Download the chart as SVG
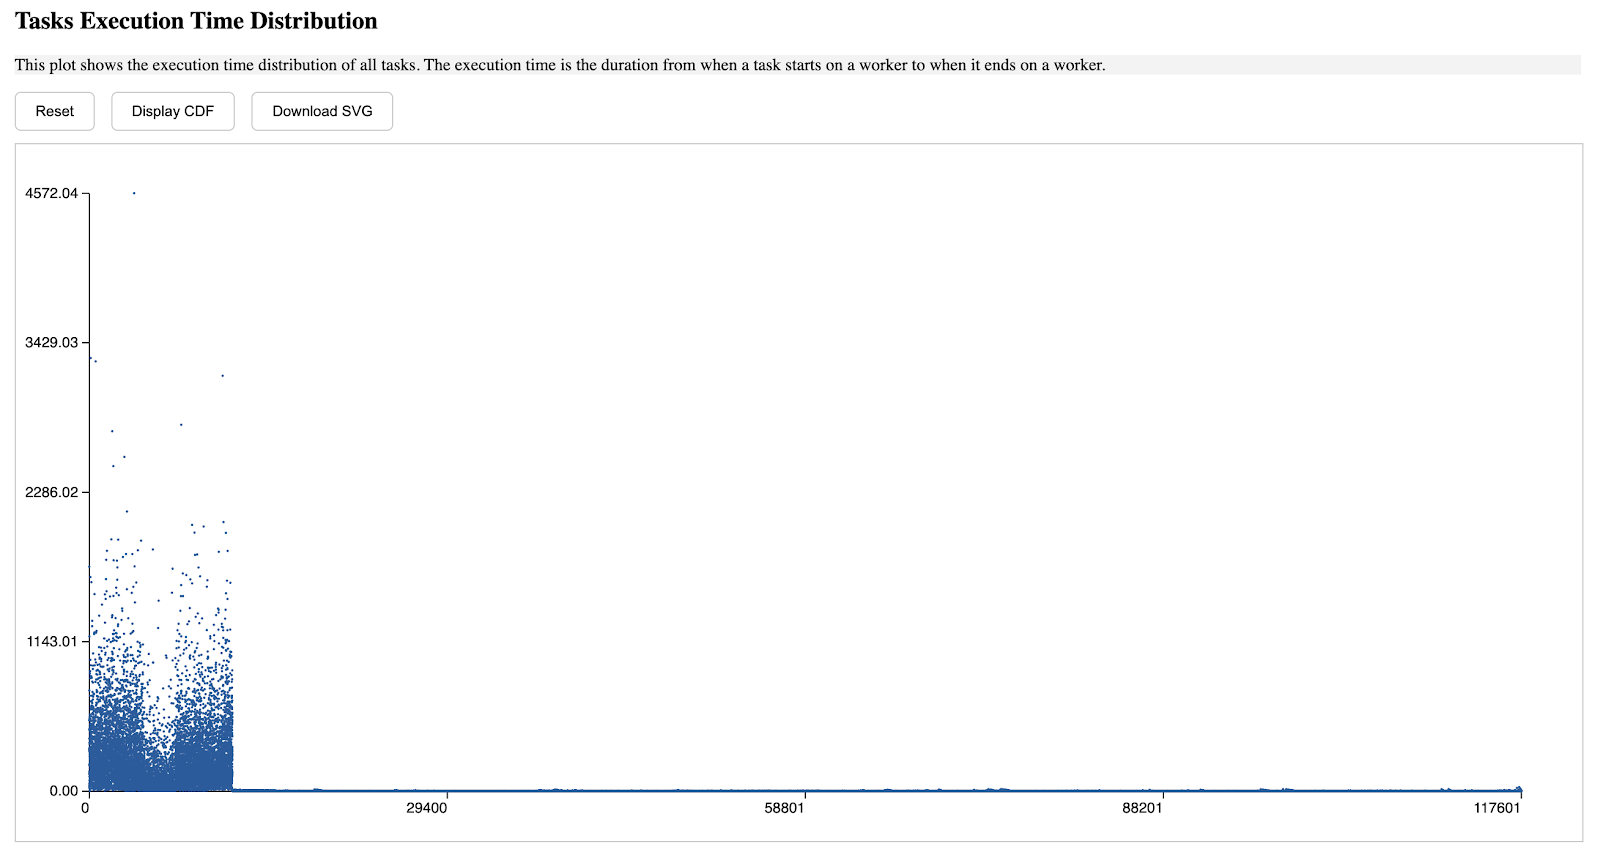The height and width of the screenshot is (855, 1600). (x=322, y=111)
